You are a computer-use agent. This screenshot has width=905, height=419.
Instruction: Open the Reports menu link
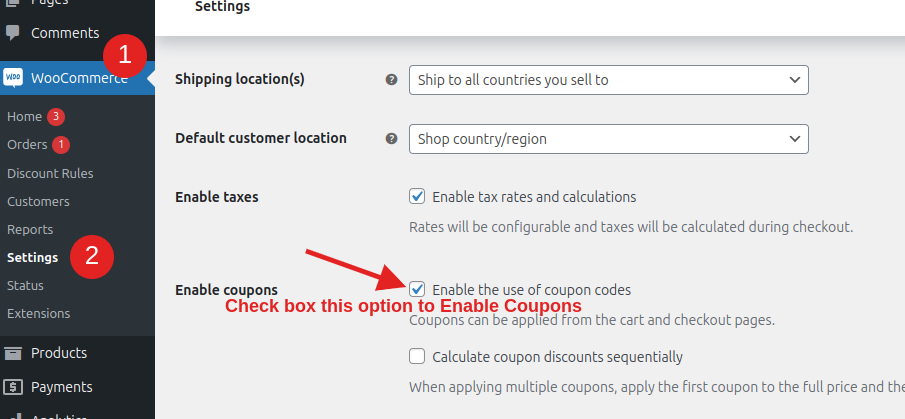coord(30,229)
